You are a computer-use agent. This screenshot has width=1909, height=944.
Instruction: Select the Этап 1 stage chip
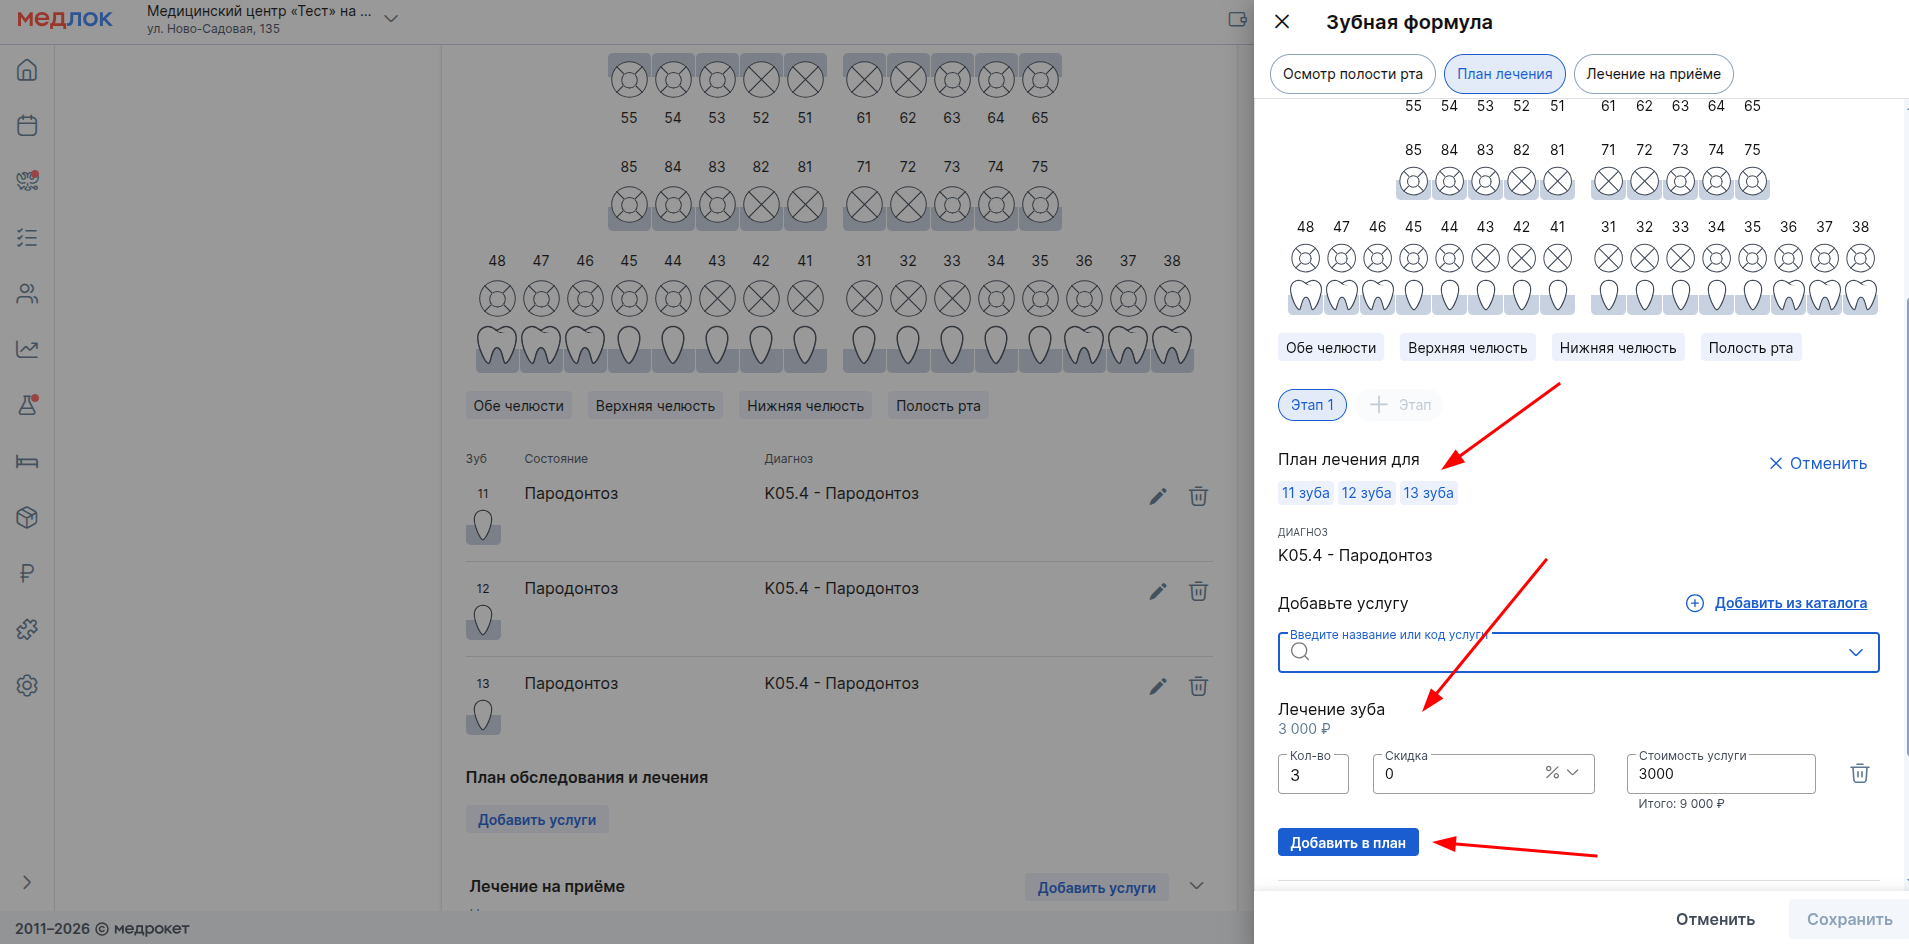click(1312, 405)
